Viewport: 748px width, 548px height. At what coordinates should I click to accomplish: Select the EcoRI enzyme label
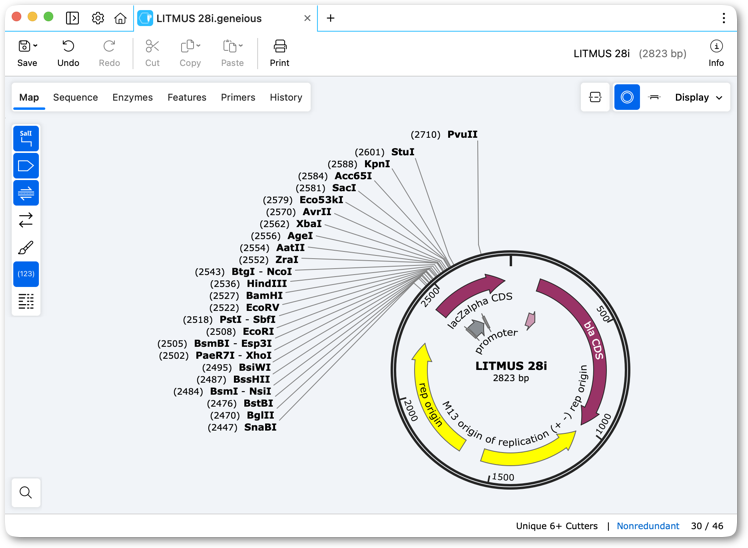click(259, 331)
